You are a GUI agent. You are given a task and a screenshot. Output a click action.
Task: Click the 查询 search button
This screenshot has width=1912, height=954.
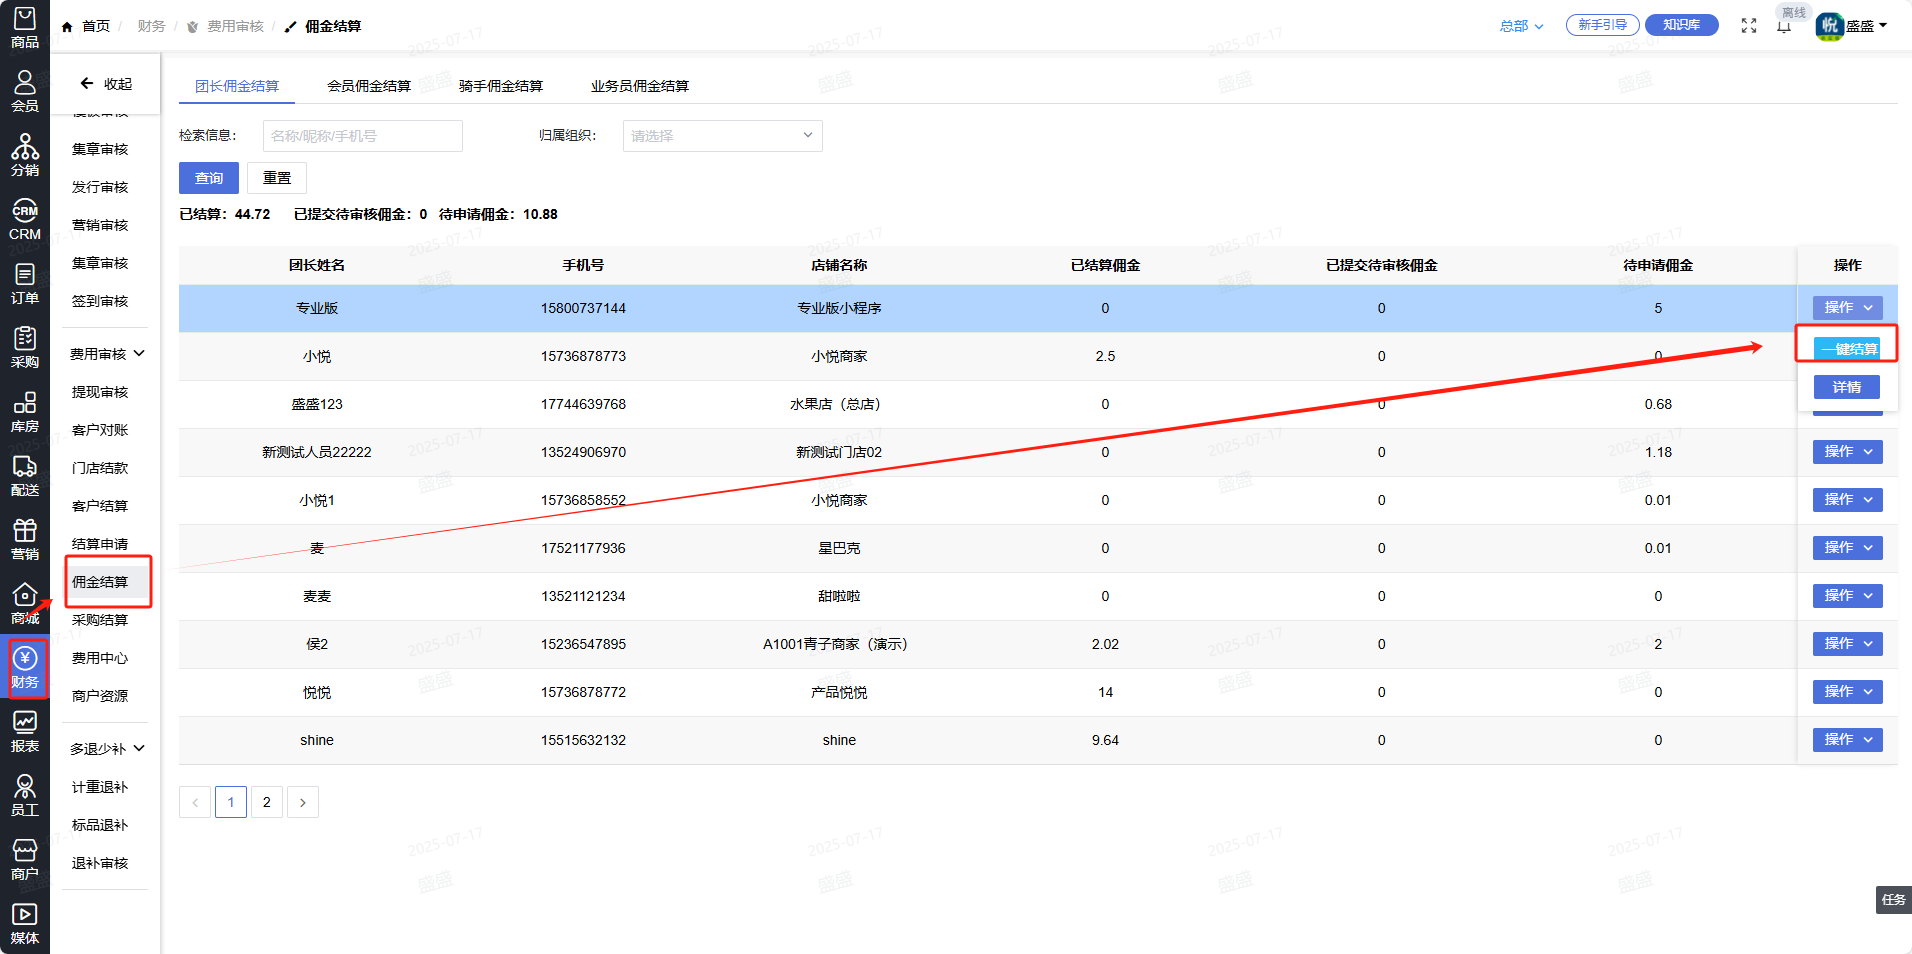208,178
